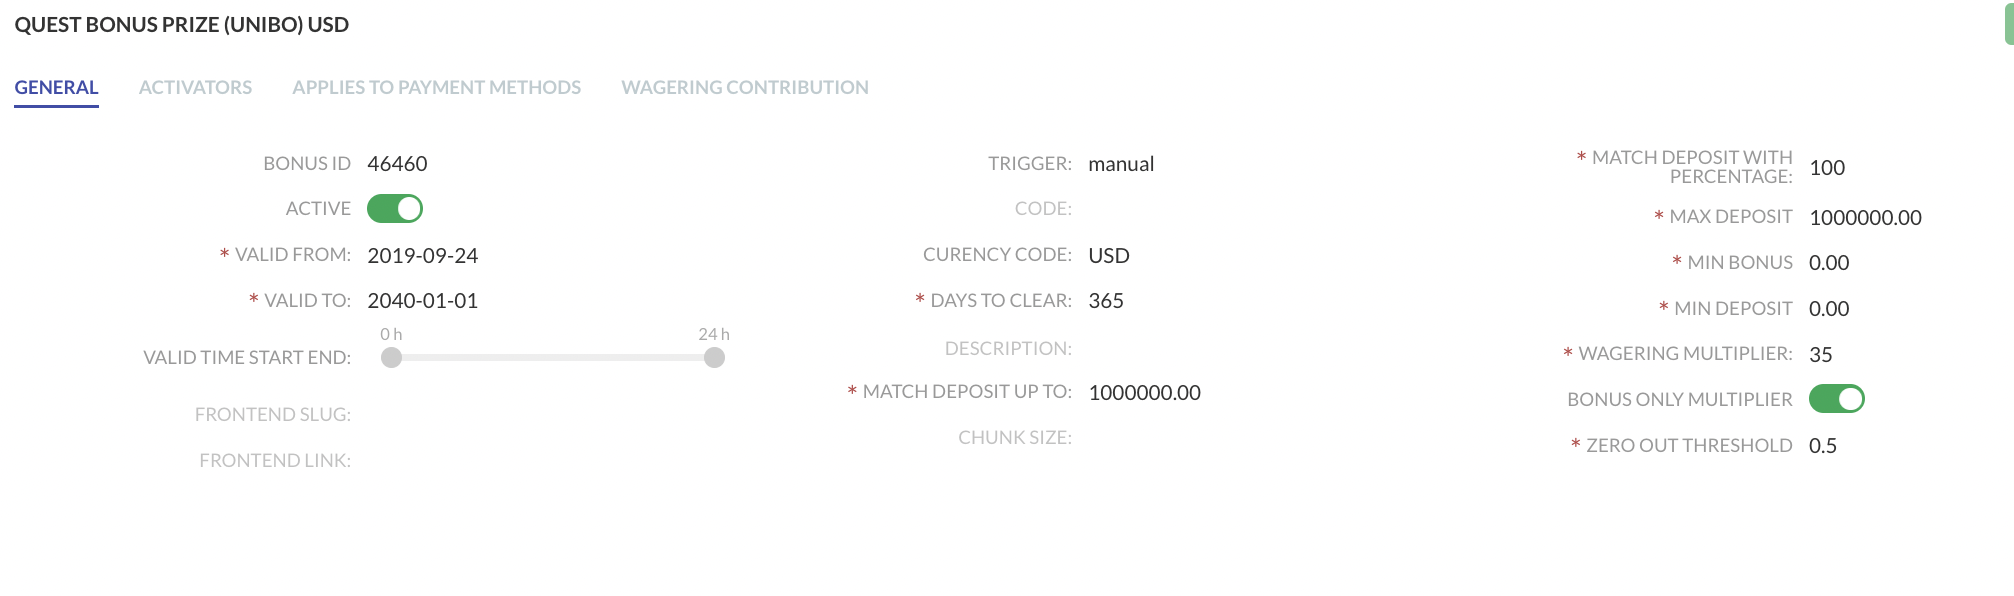Click the FRONTEND SLUG field

(450, 413)
